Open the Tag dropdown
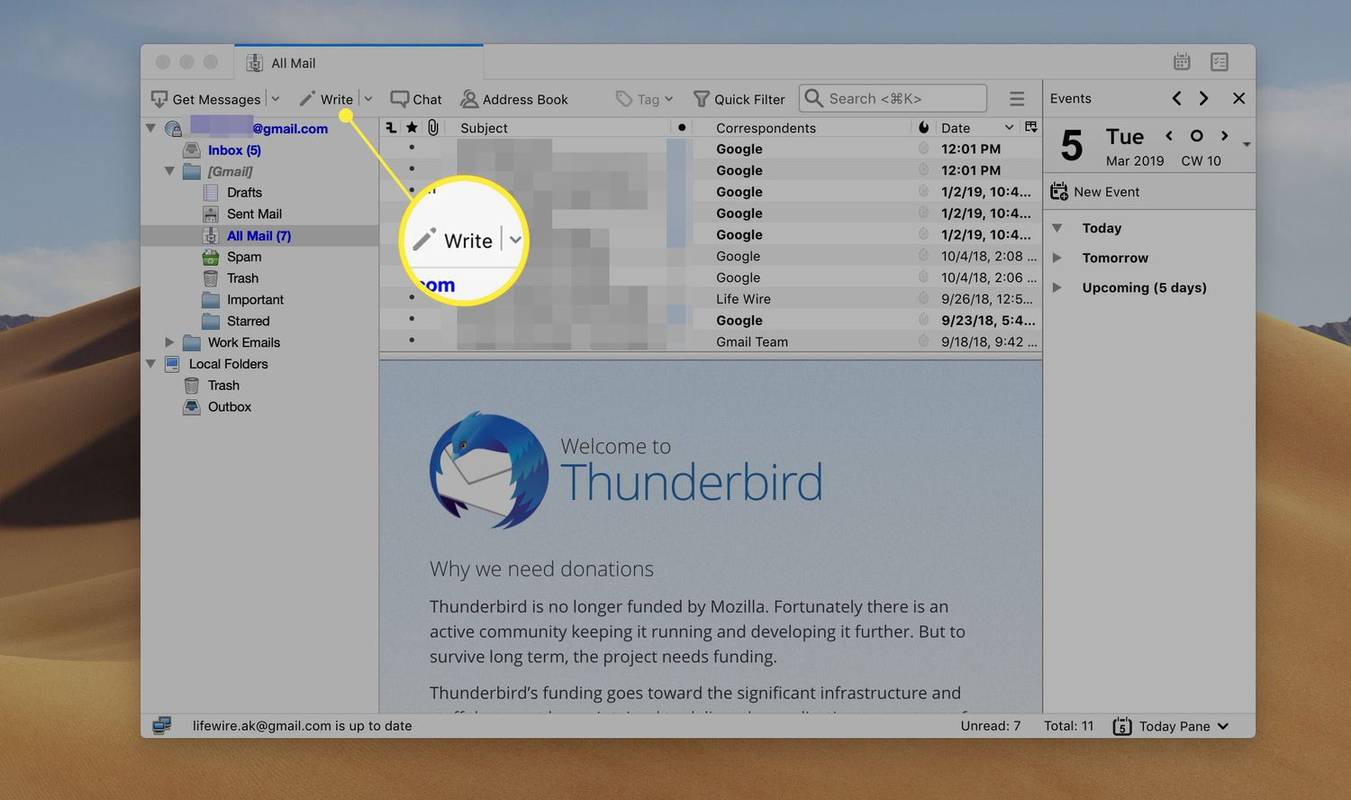This screenshot has width=1351, height=800. click(x=645, y=99)
